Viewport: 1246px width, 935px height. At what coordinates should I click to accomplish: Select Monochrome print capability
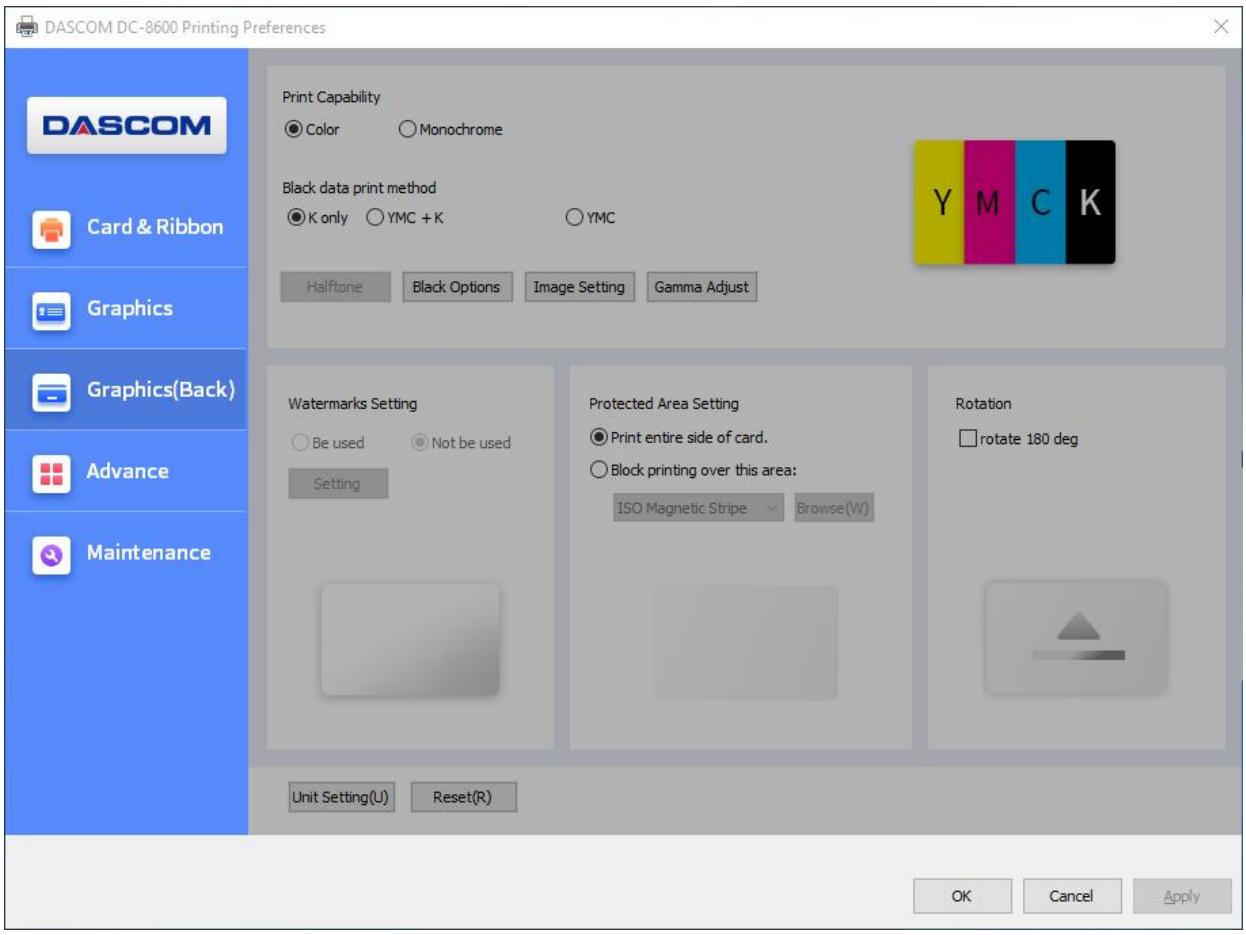point(450,129)
